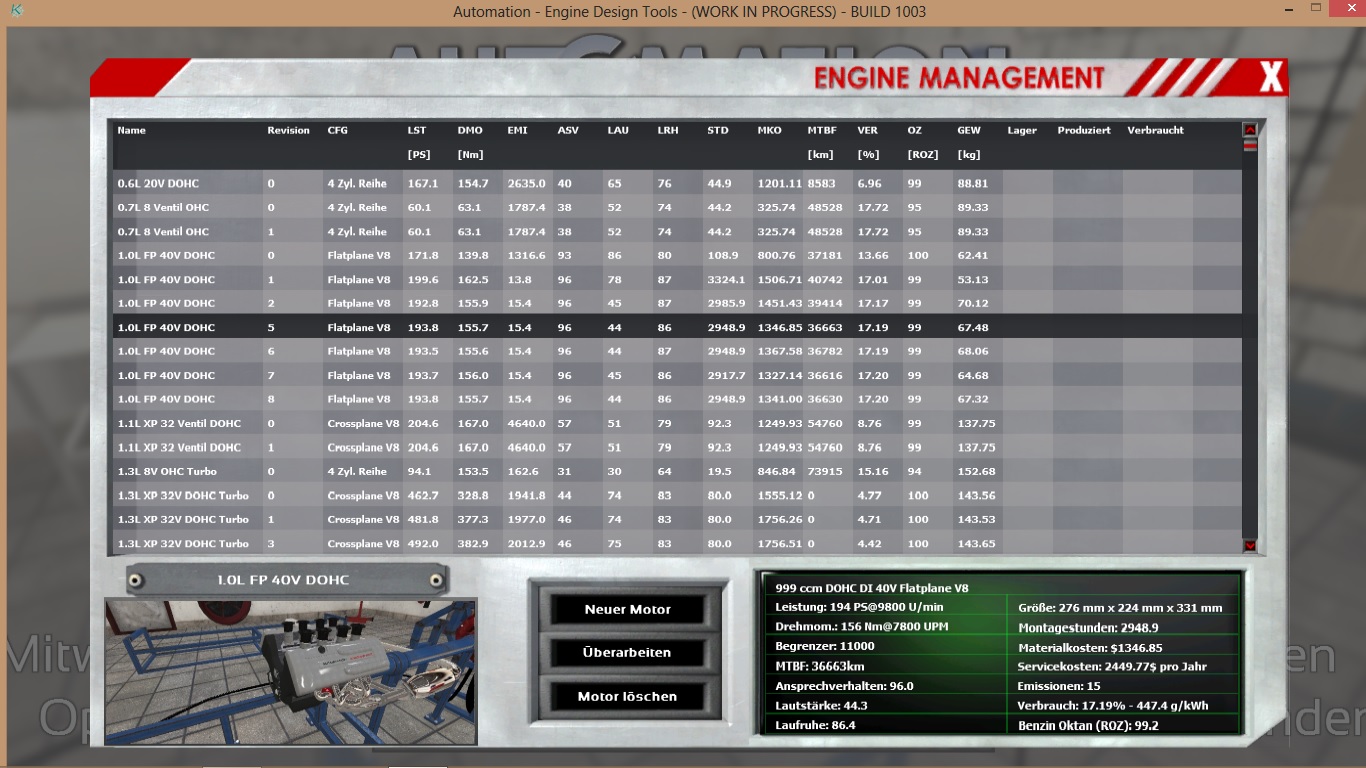
Task: Select 1.0L FP 40V DOHC revision 0
Action: [677, 255]
